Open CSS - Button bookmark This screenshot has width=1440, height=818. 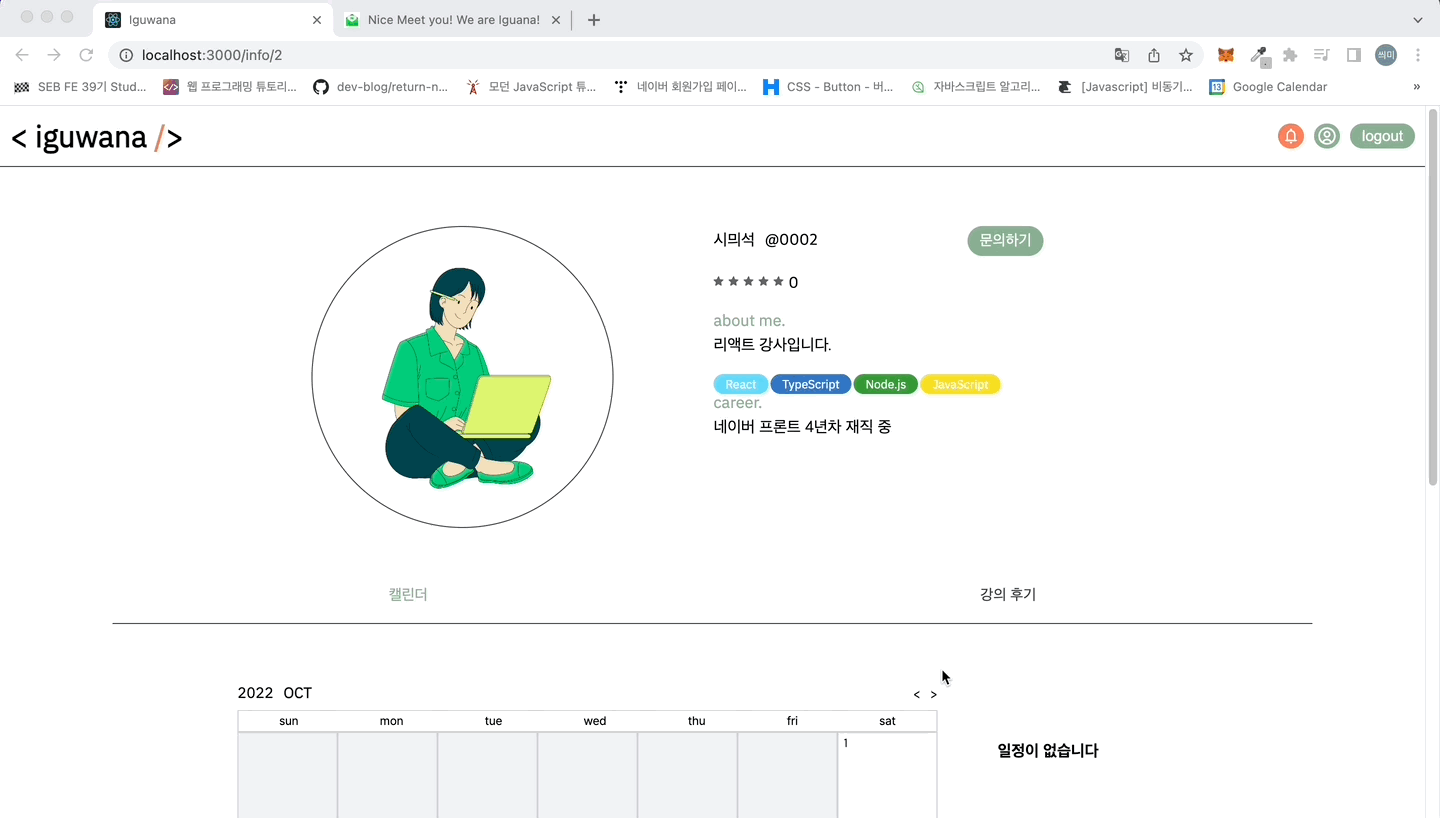click(828, 87)
